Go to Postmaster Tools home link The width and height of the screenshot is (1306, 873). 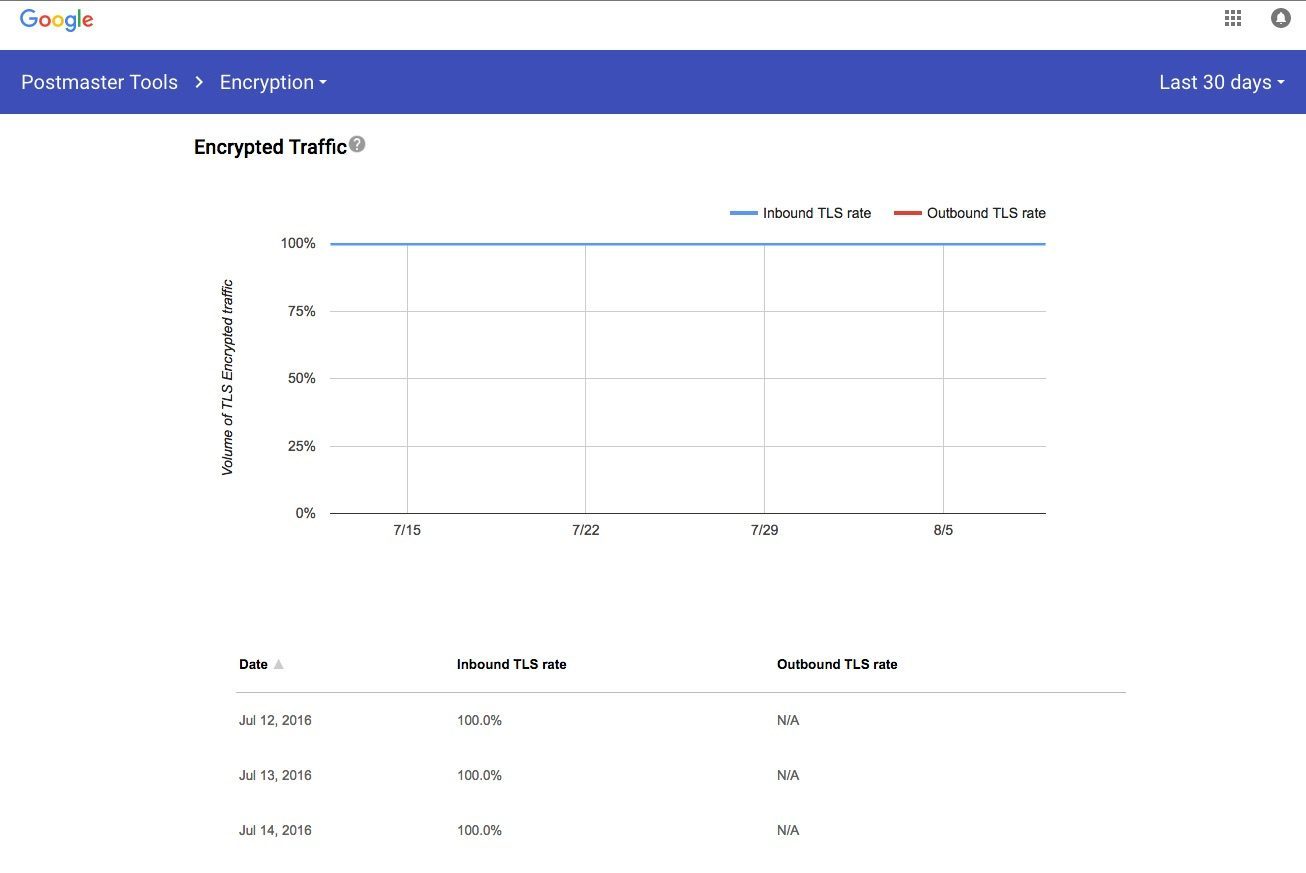99,82
